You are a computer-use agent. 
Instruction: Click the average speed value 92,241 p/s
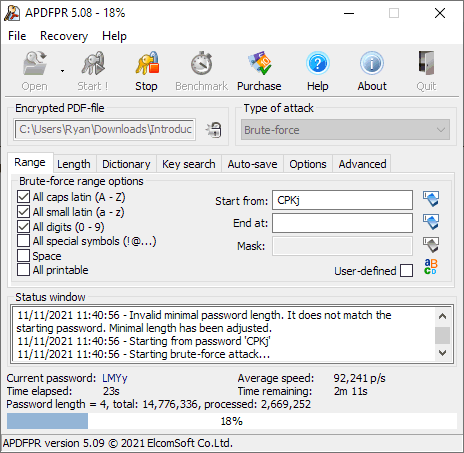coord(359,378)
